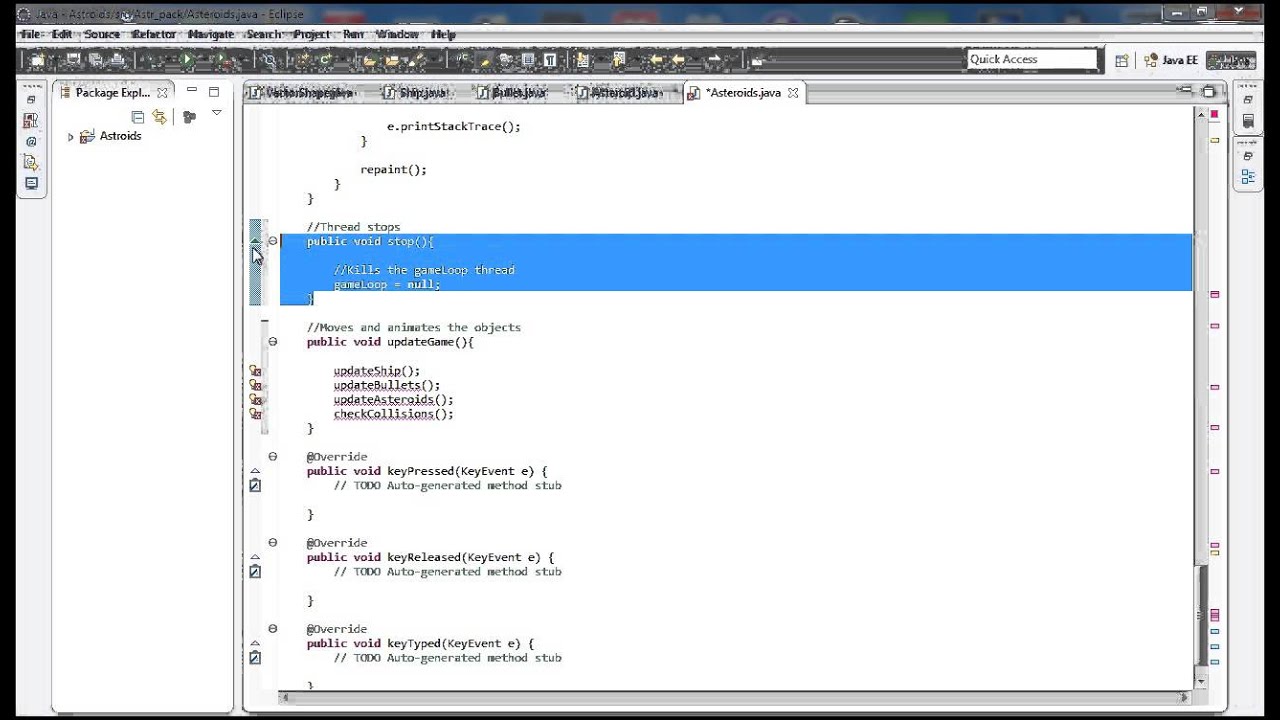Collapse the updateGame() method fold marker
The height and width of the screenshot is (720, 1280).
[x=272, y=342]
